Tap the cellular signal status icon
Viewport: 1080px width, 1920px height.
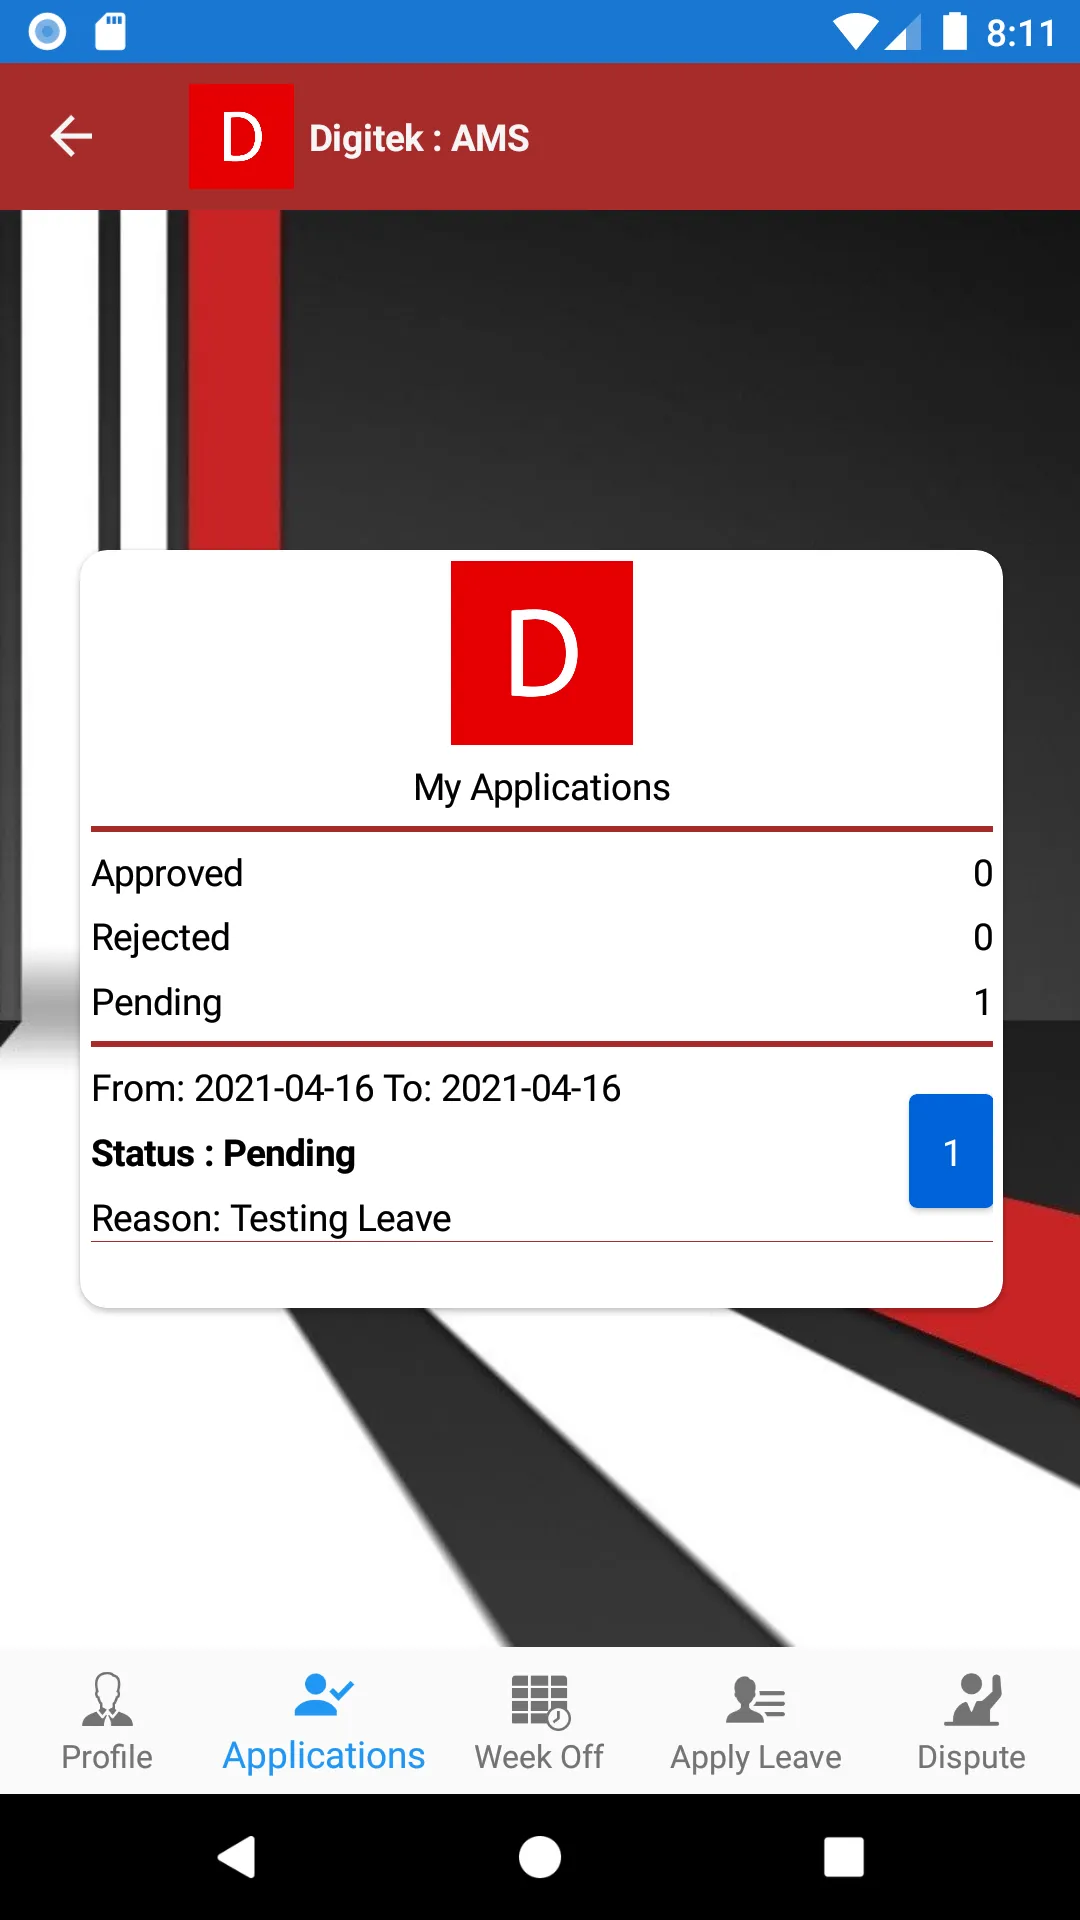click(903, 33)
